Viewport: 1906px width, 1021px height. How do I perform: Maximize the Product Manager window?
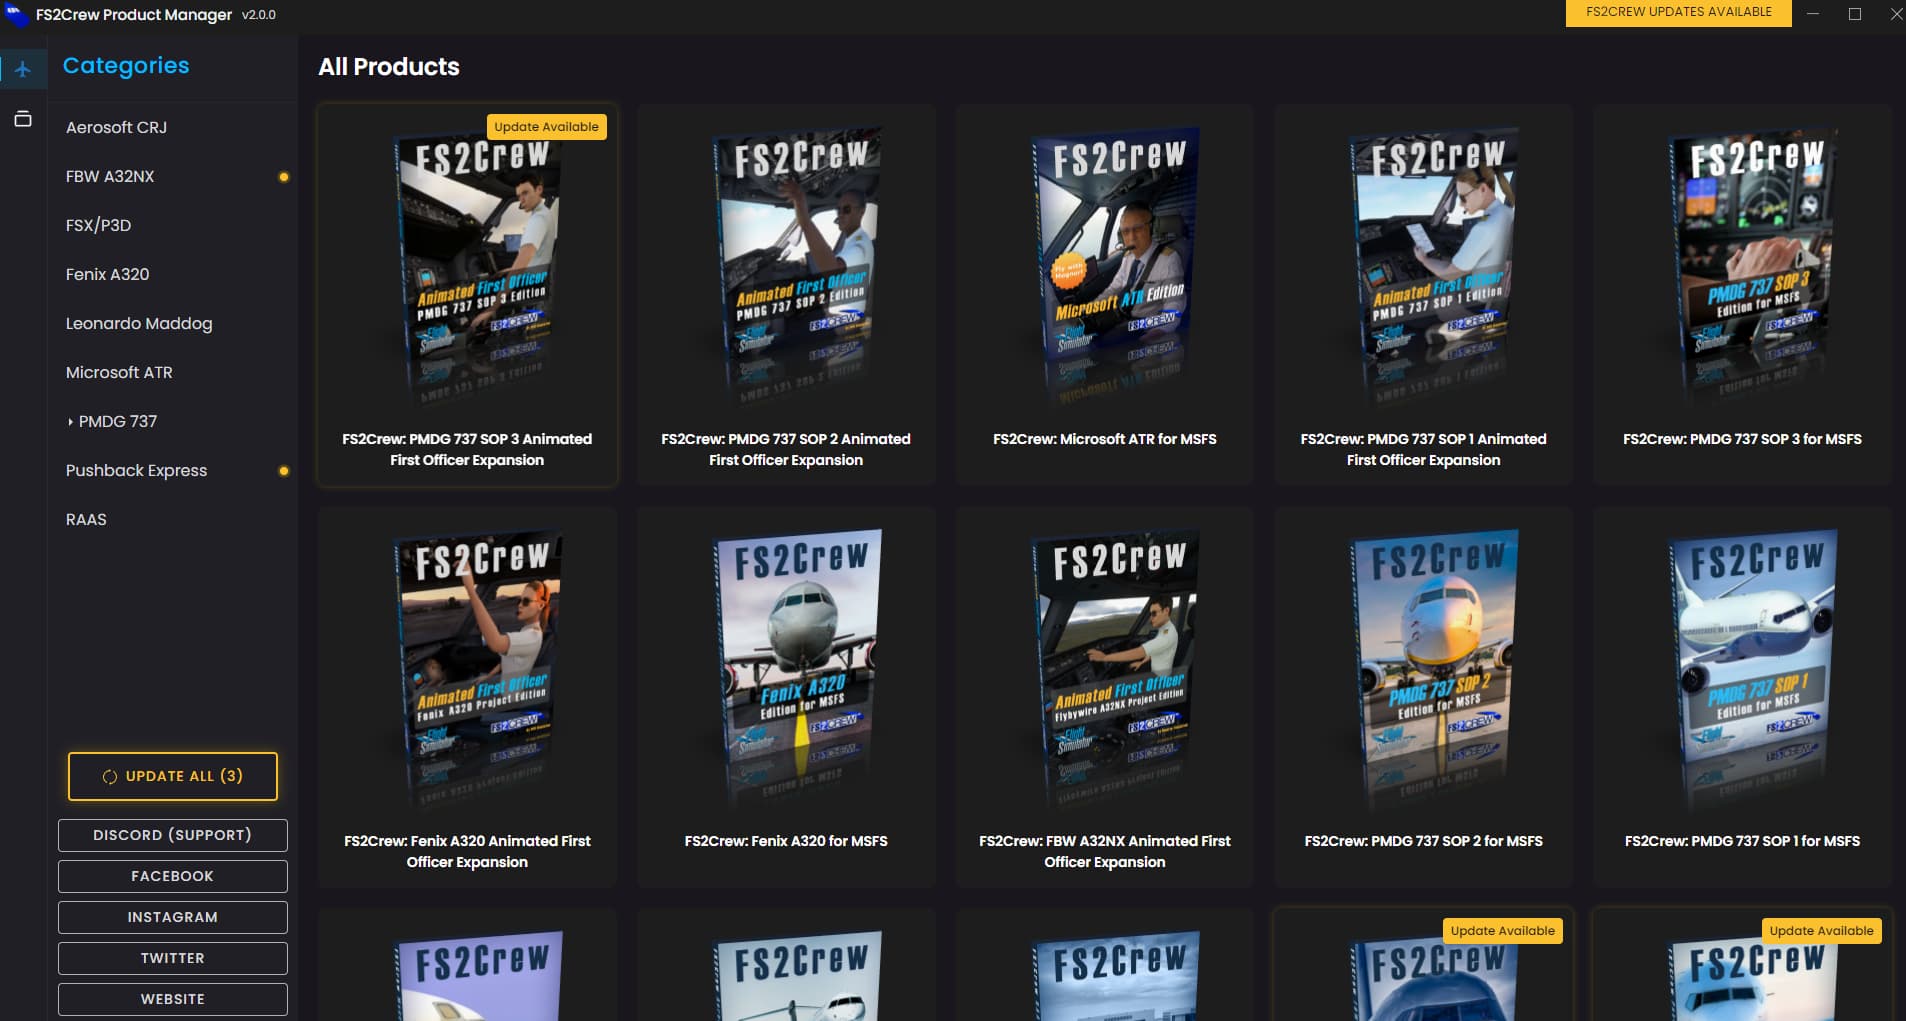coord(1854,14)
